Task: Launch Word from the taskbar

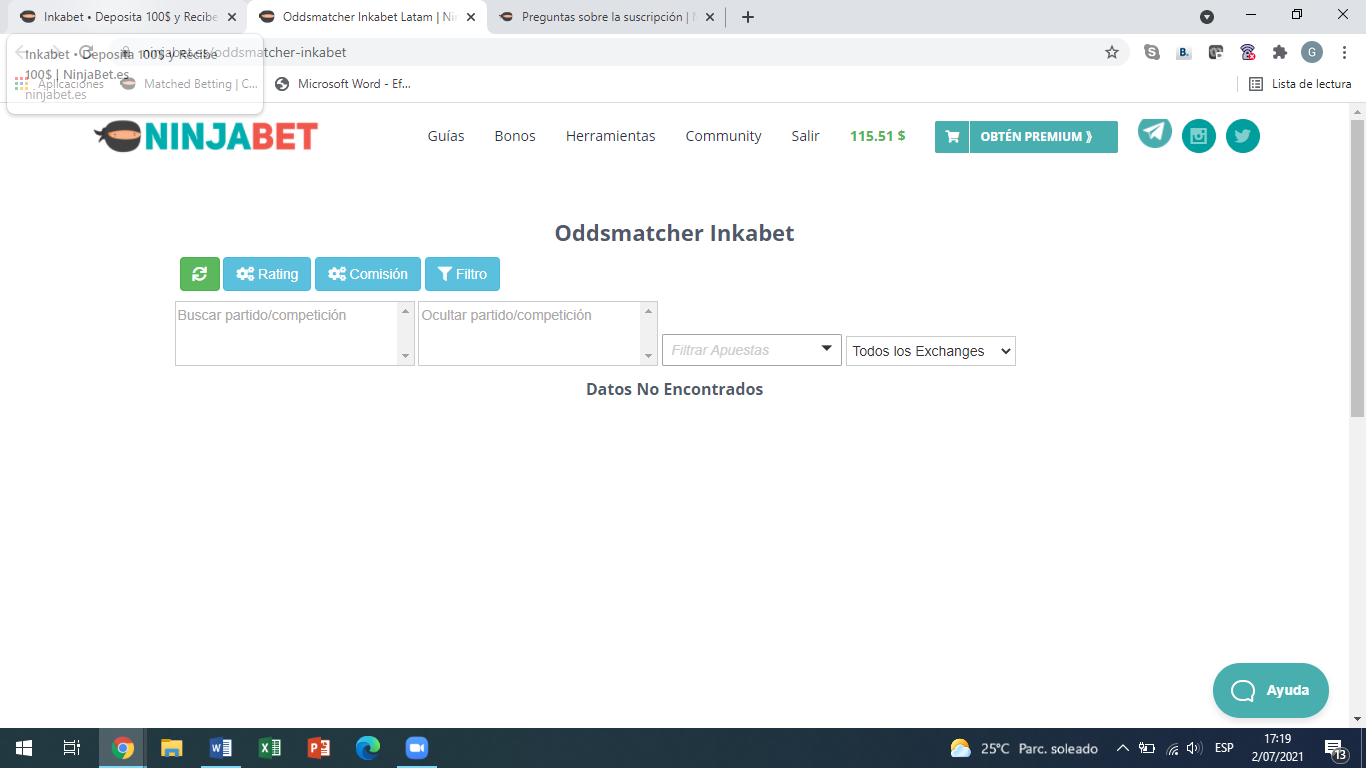Action: point(221,748)
